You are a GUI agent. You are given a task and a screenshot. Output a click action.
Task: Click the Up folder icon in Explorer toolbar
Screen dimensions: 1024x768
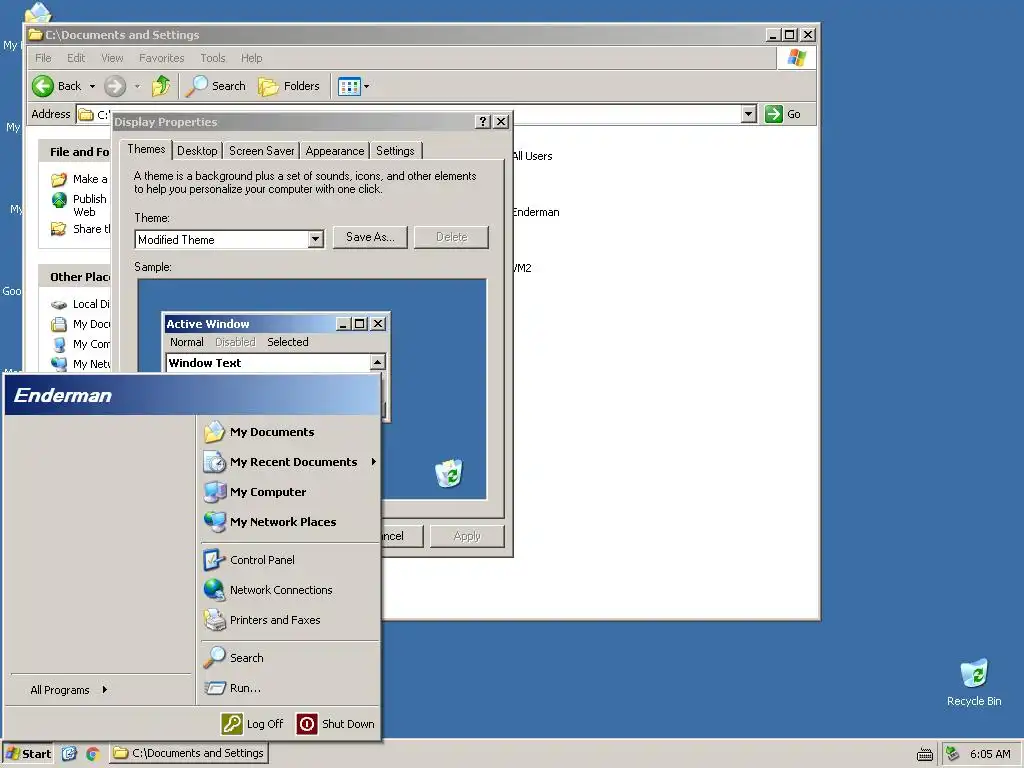coord(161,86)
